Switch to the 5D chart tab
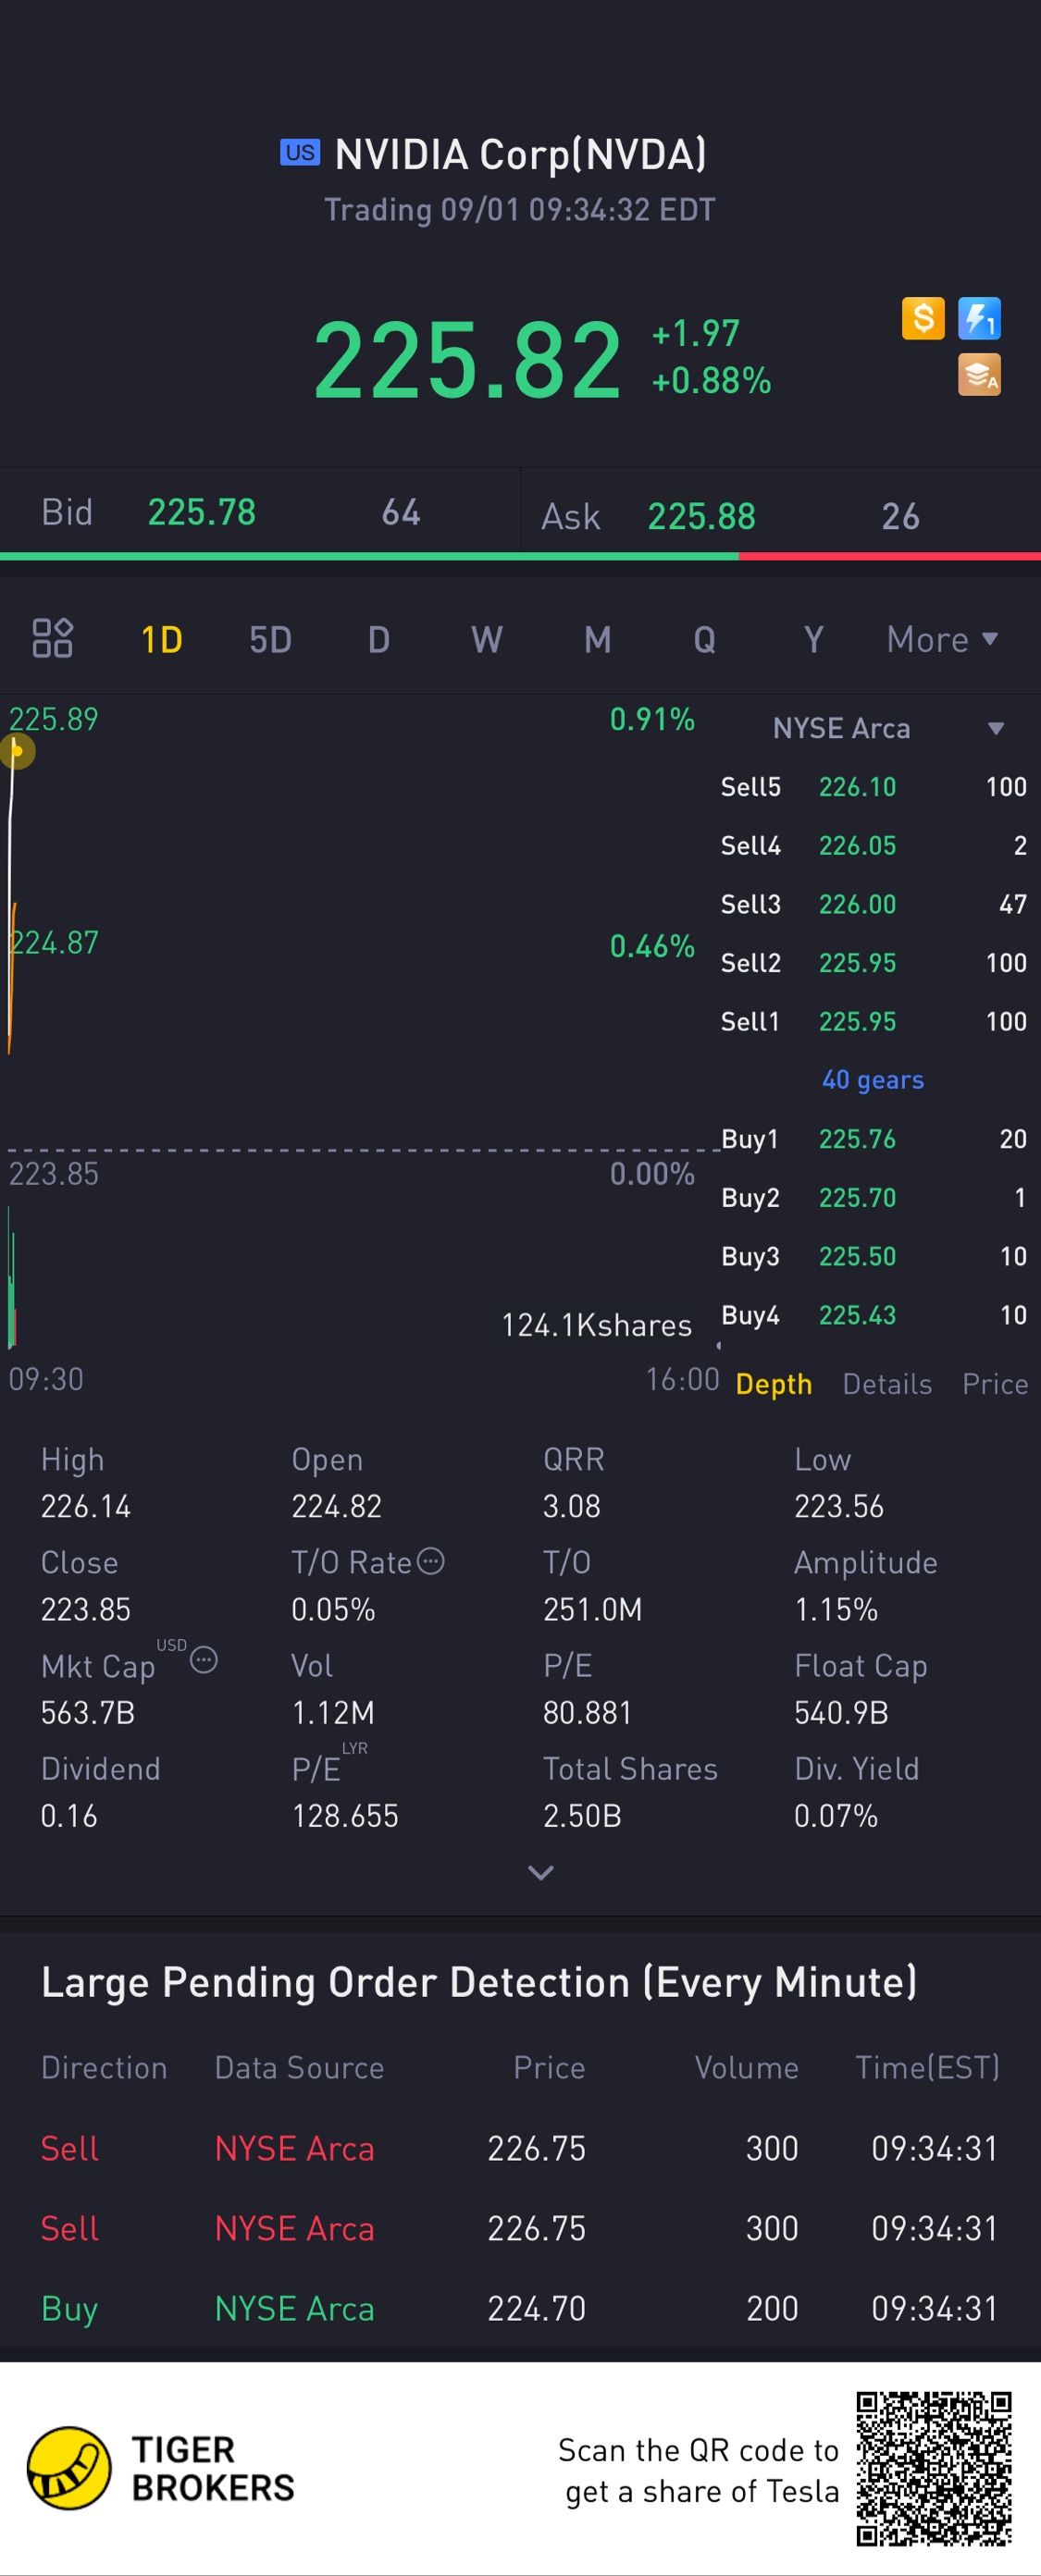The image size is (1041, 2576). pos(270,640)
